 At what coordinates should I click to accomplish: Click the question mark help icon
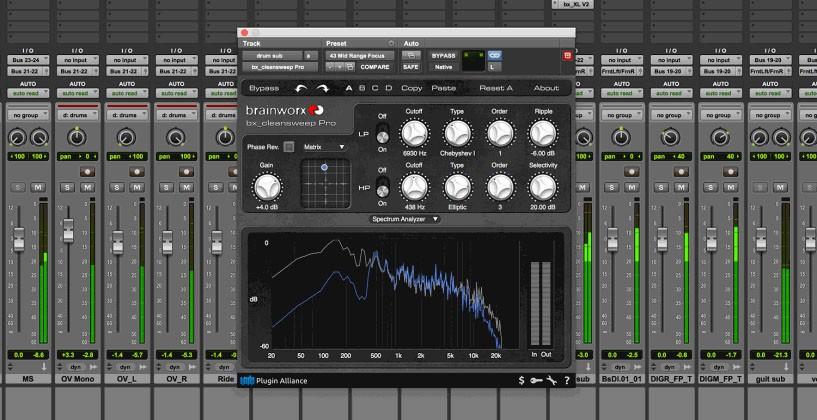[567, 381]
